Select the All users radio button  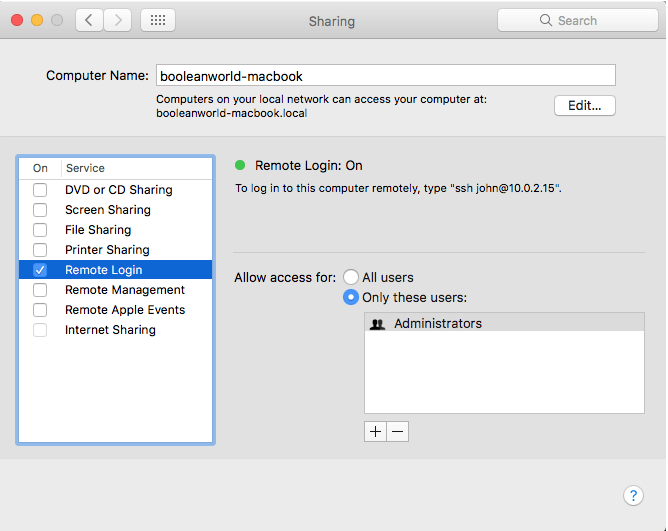351,277
